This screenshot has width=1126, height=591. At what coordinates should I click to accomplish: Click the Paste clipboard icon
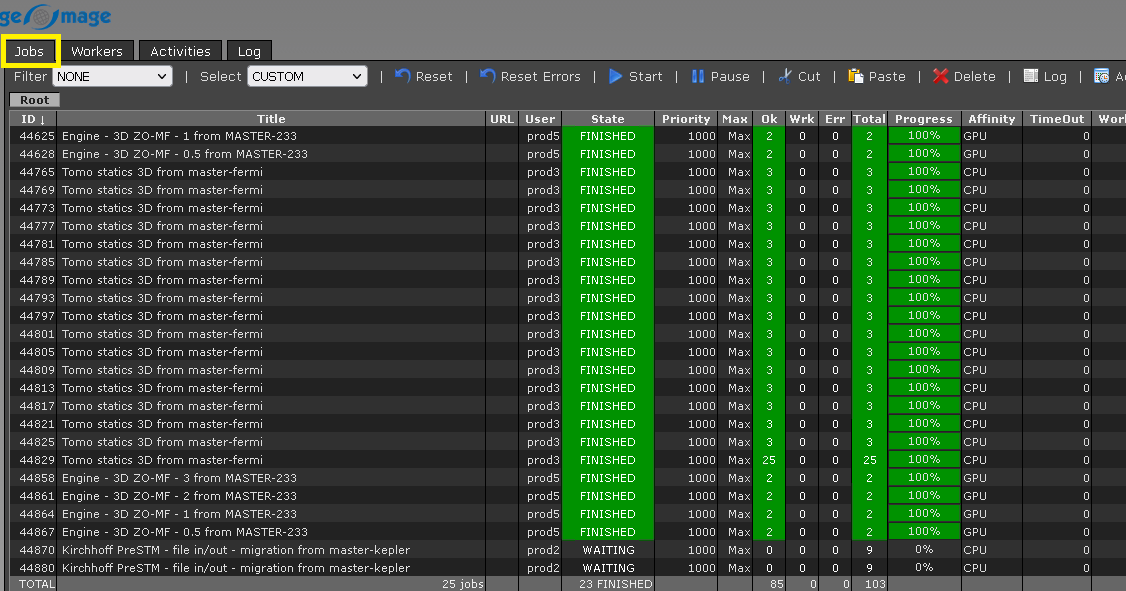point(856,76)
